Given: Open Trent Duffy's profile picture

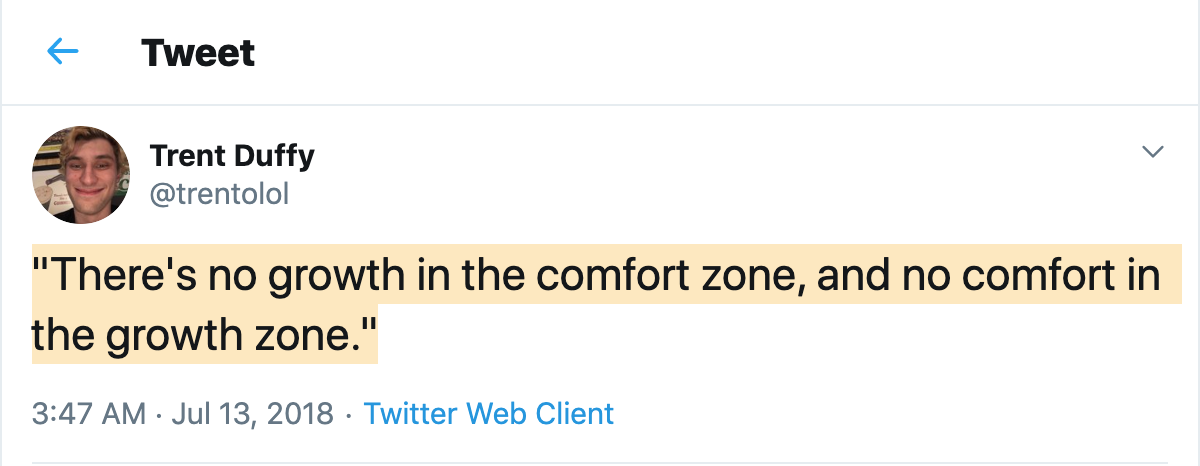Looking at the screenshot, I should pyautogui.click(x=81, y=174).
